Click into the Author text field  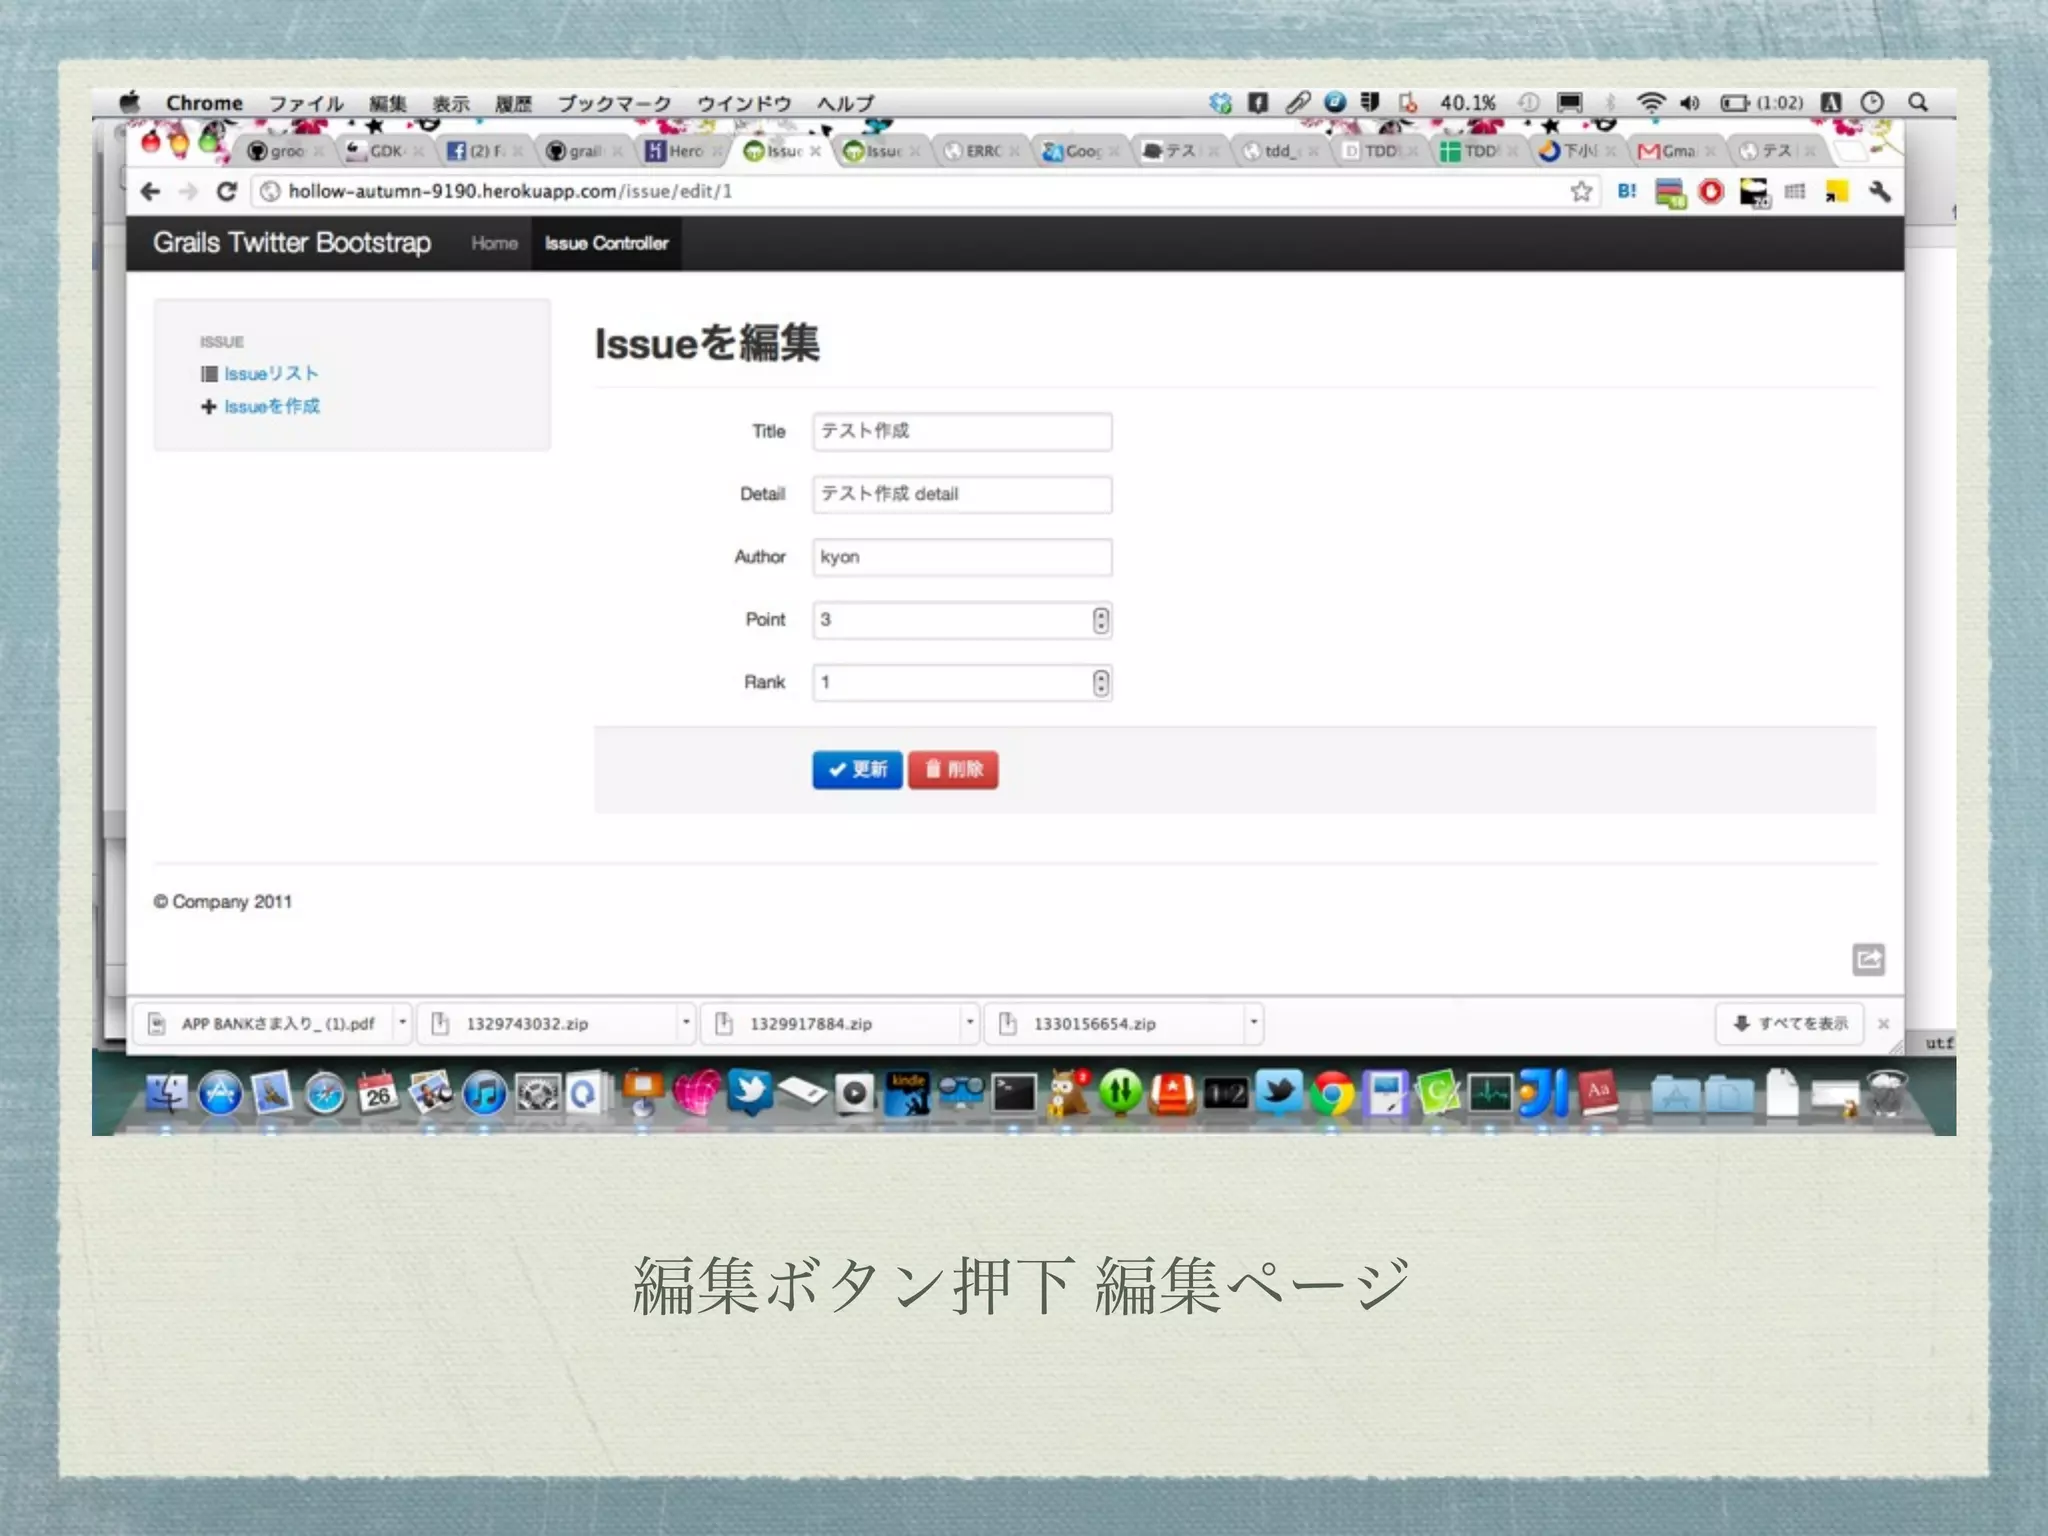click(961, 558)
